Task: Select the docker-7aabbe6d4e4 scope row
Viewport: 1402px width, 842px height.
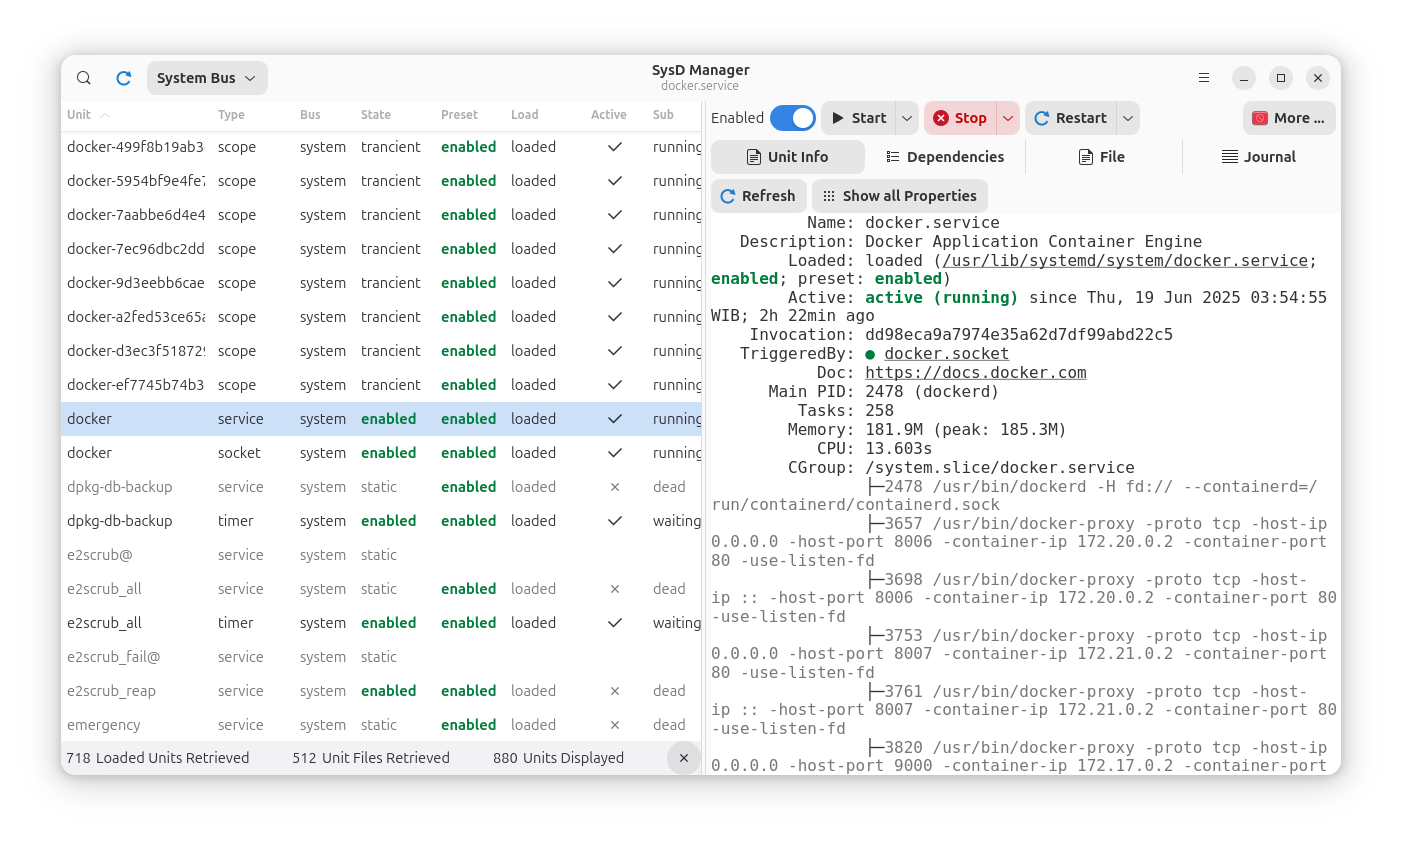Action: point(381,215)
